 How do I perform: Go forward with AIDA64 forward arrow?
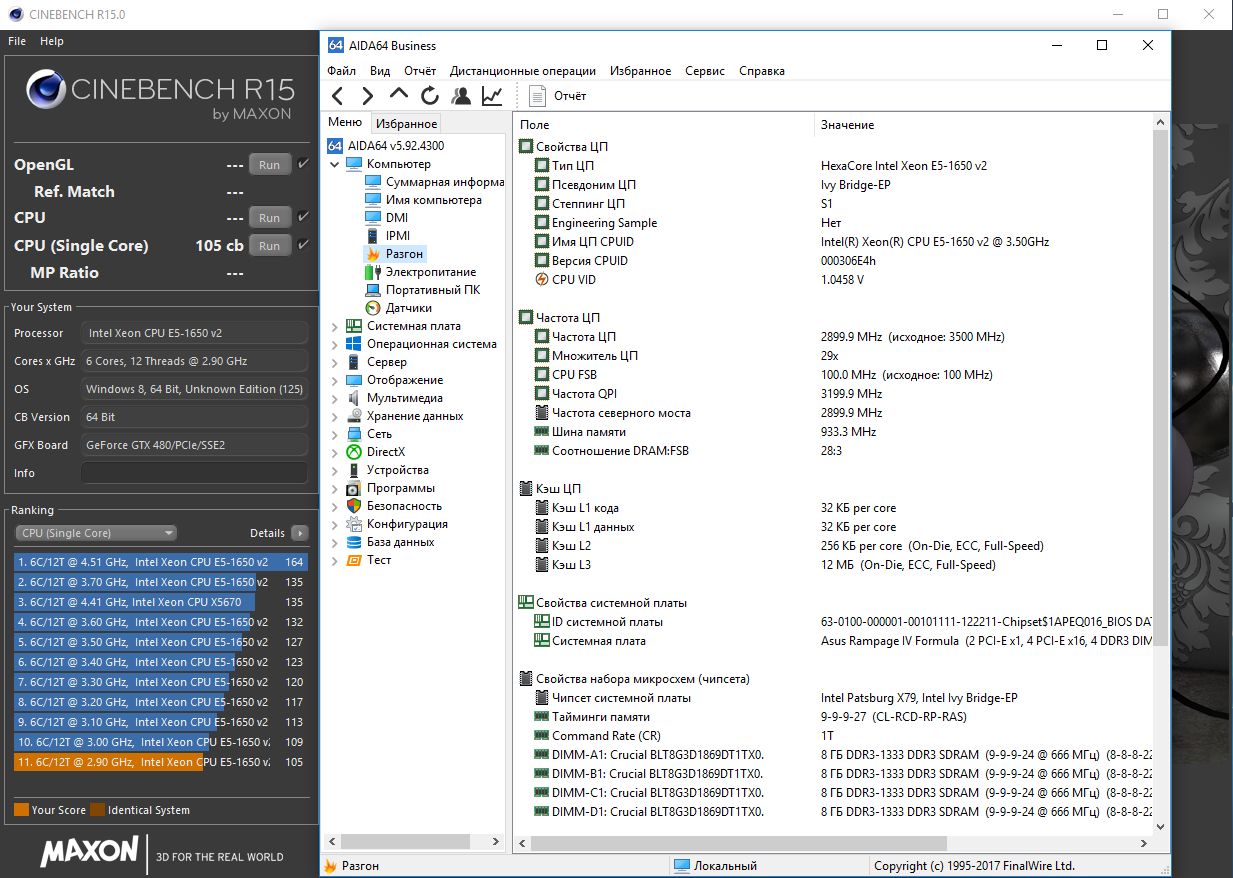tap(368, 96)
